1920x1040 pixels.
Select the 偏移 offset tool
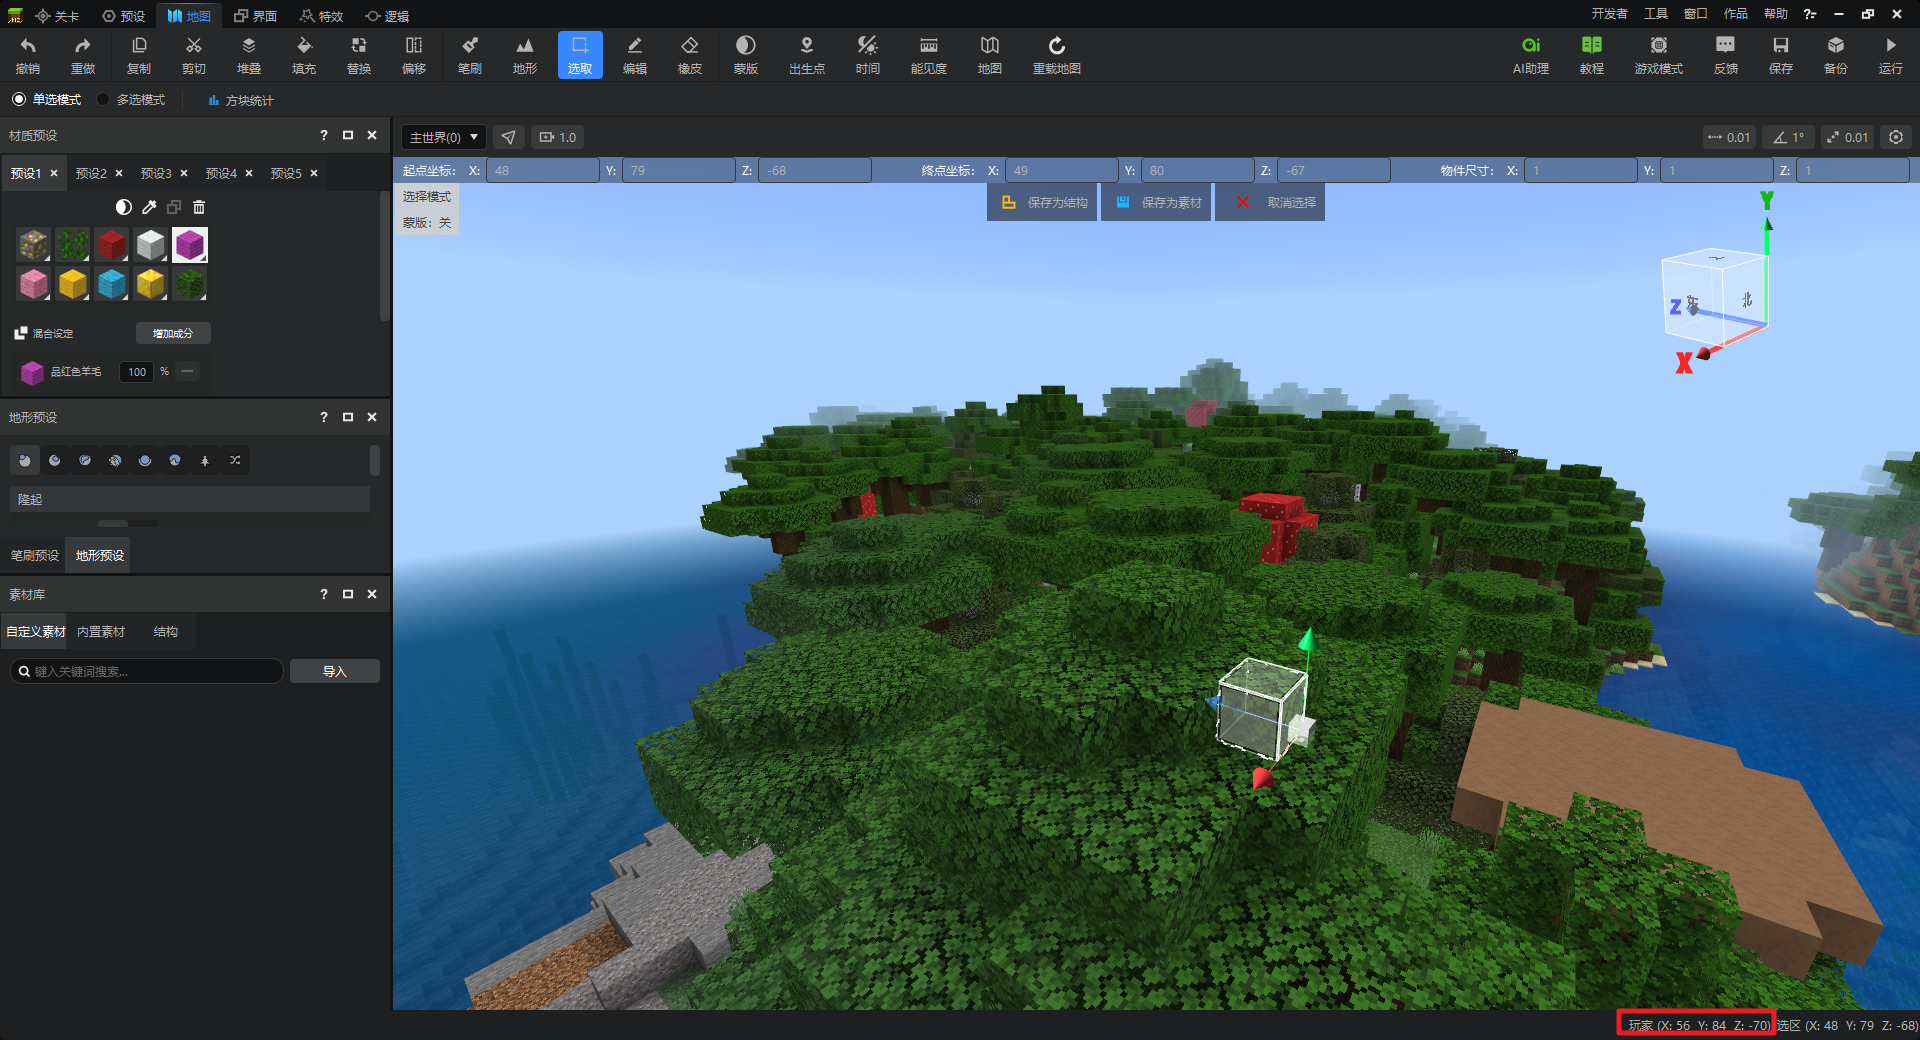[414, 55]
